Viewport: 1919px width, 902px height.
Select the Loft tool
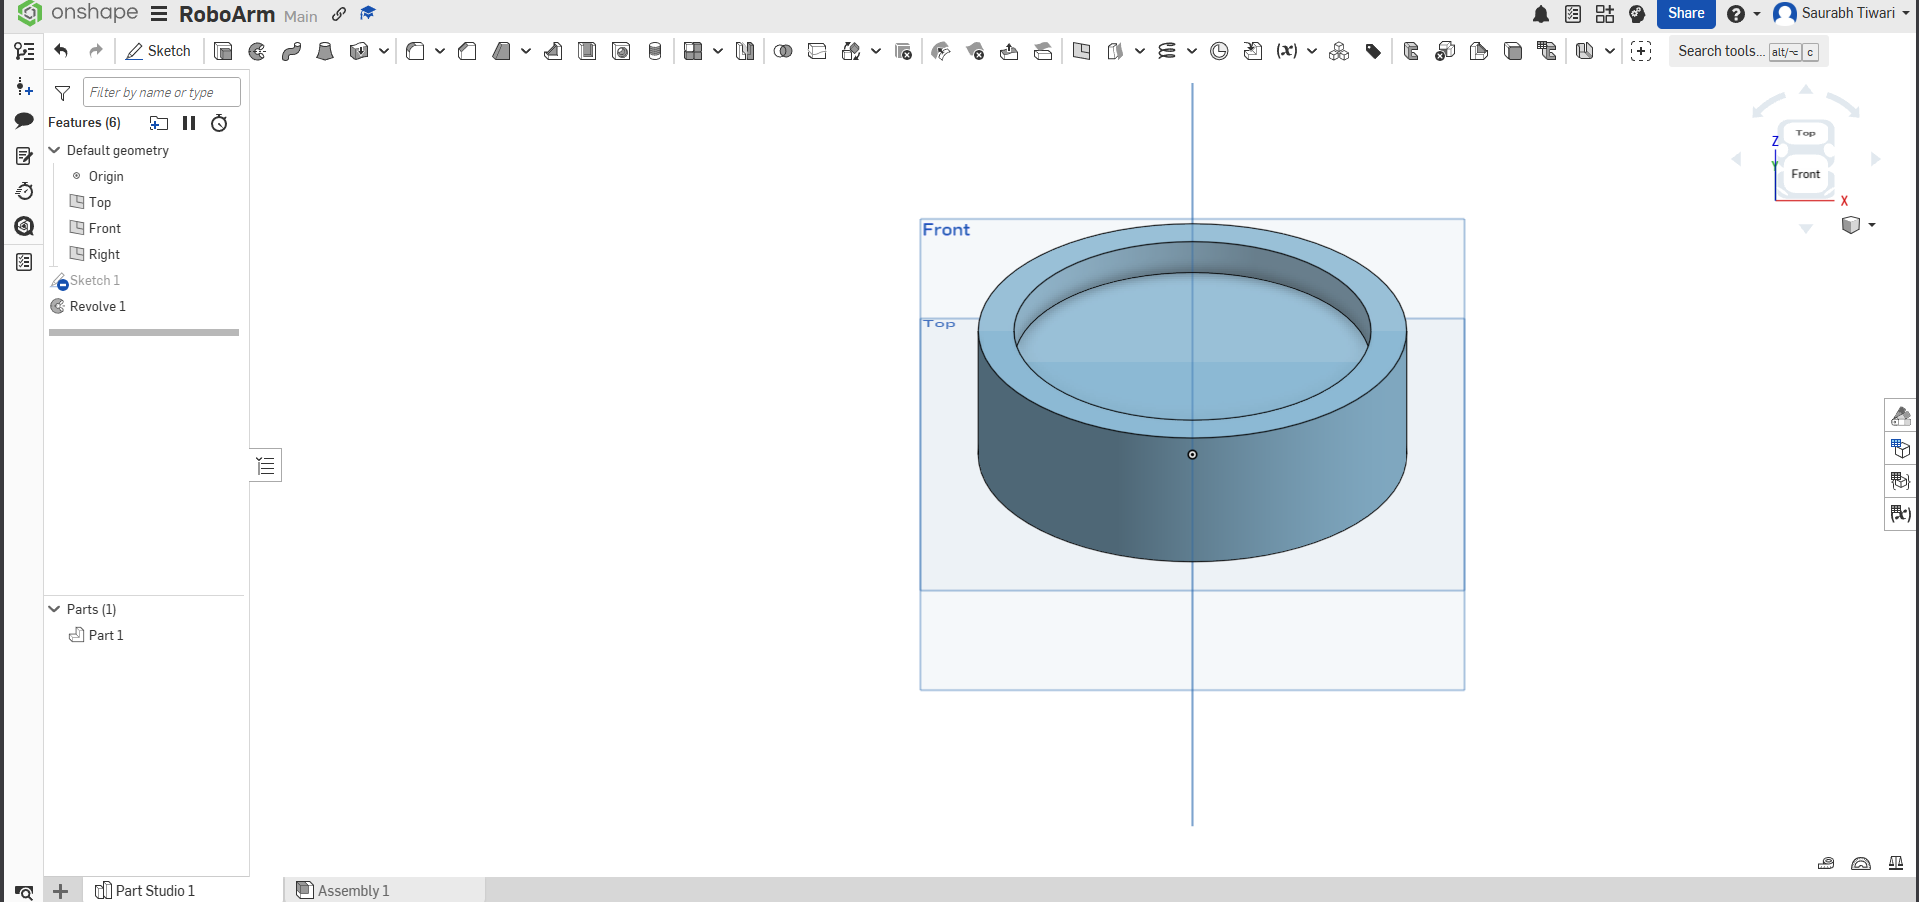pos(325,51)
